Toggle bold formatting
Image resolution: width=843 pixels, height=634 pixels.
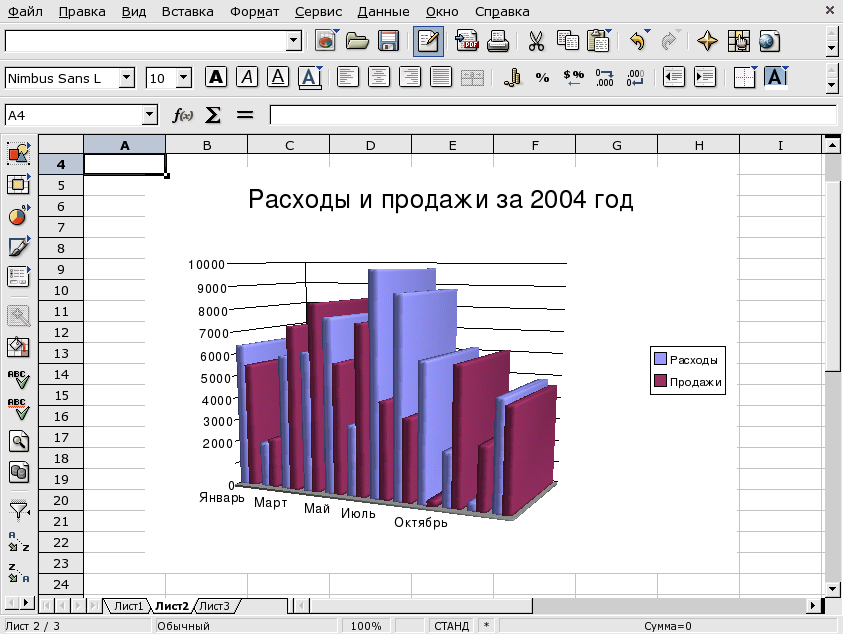215,77
